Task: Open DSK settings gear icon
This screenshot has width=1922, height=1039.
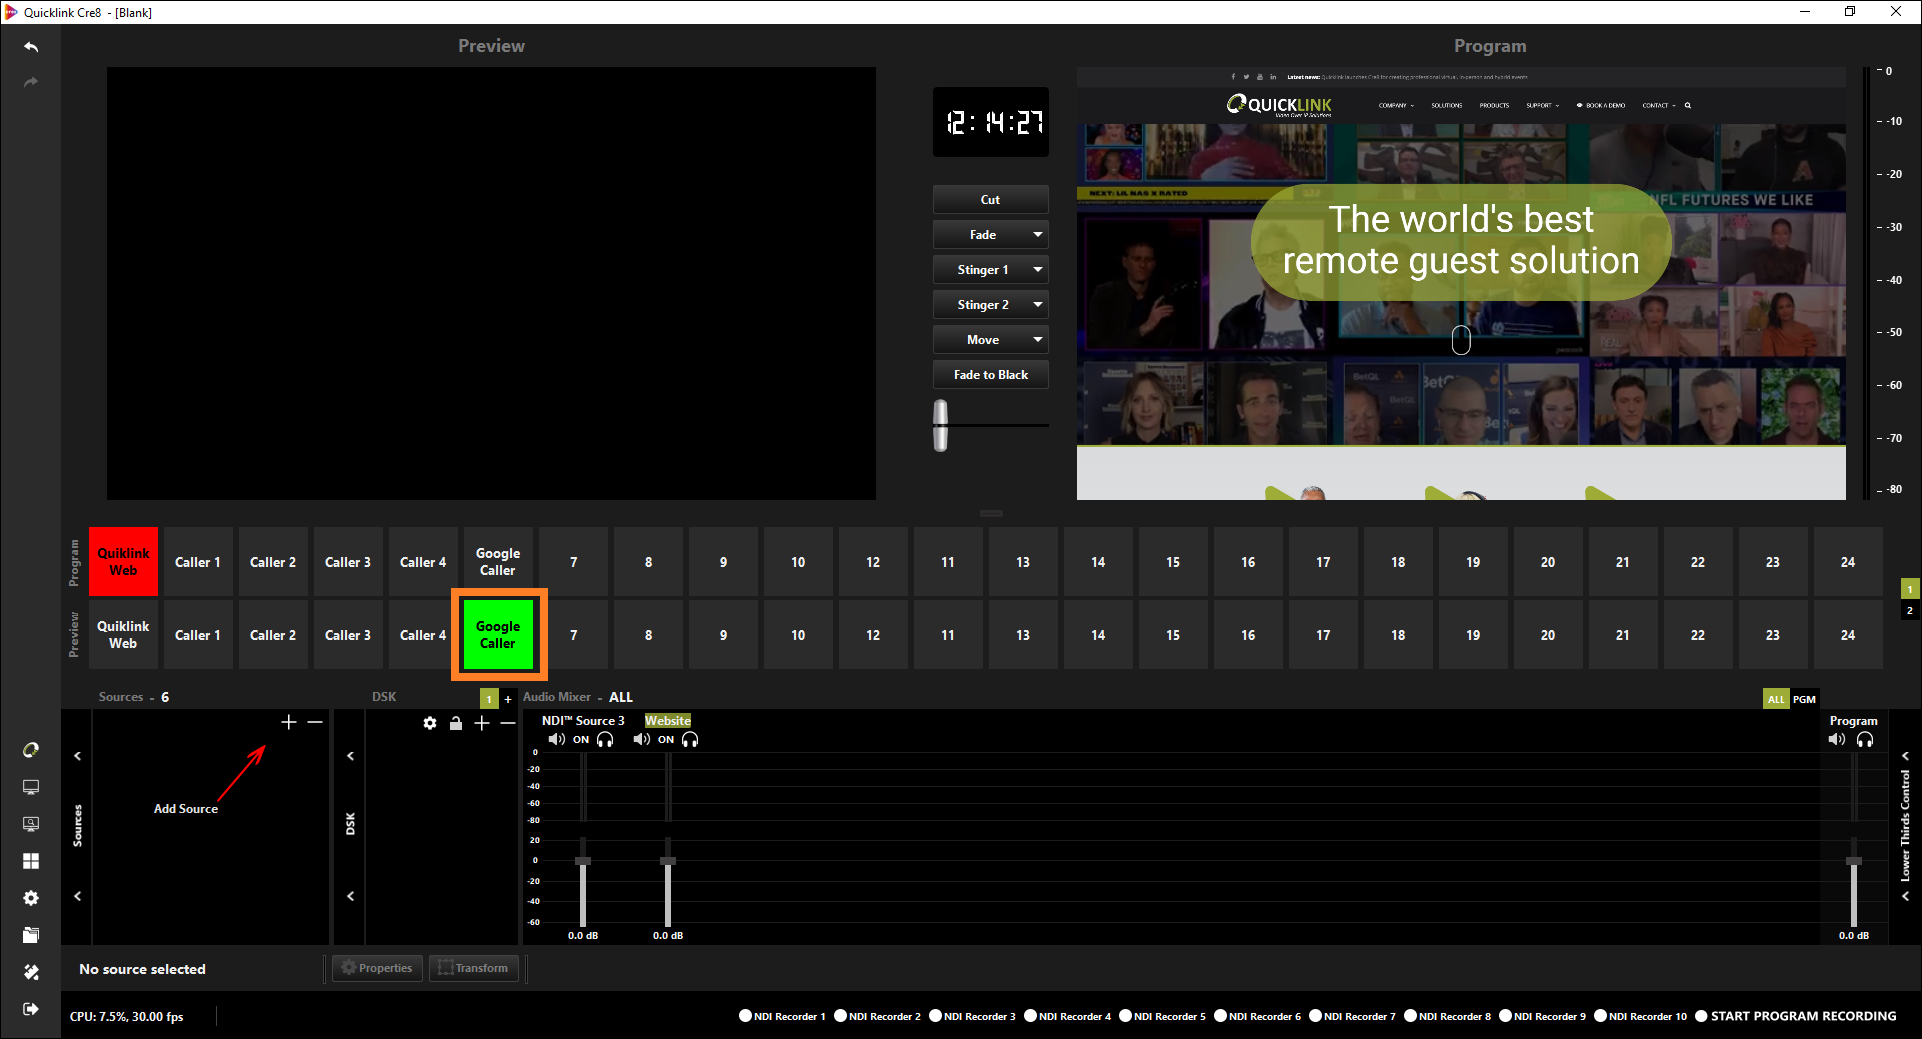Action: click(x=430, y=723)
